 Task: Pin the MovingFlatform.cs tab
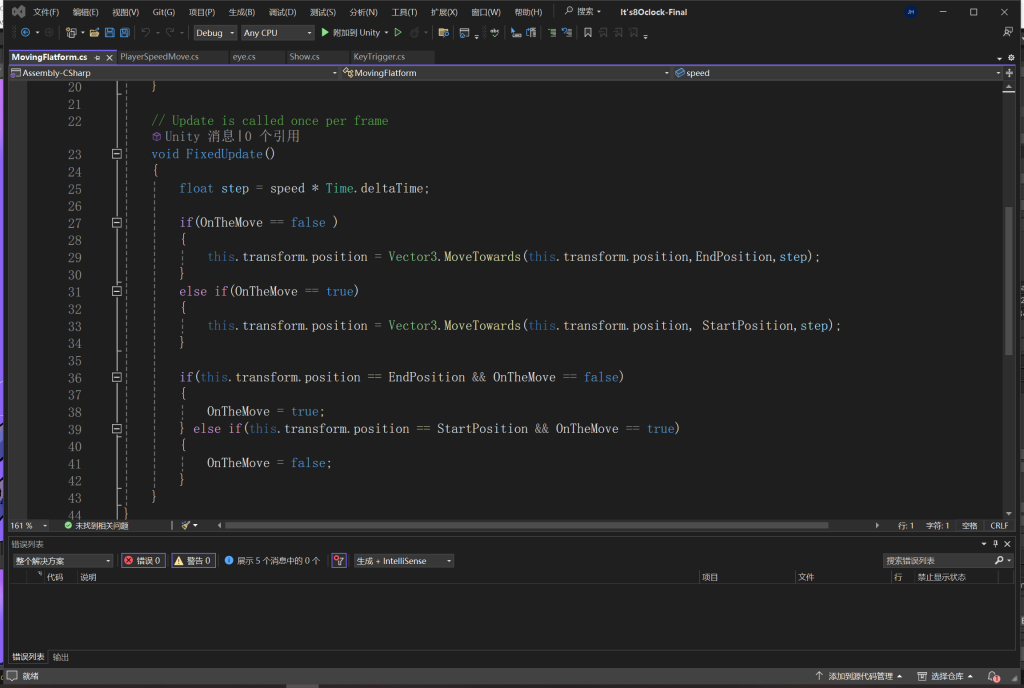pos(97,57)
